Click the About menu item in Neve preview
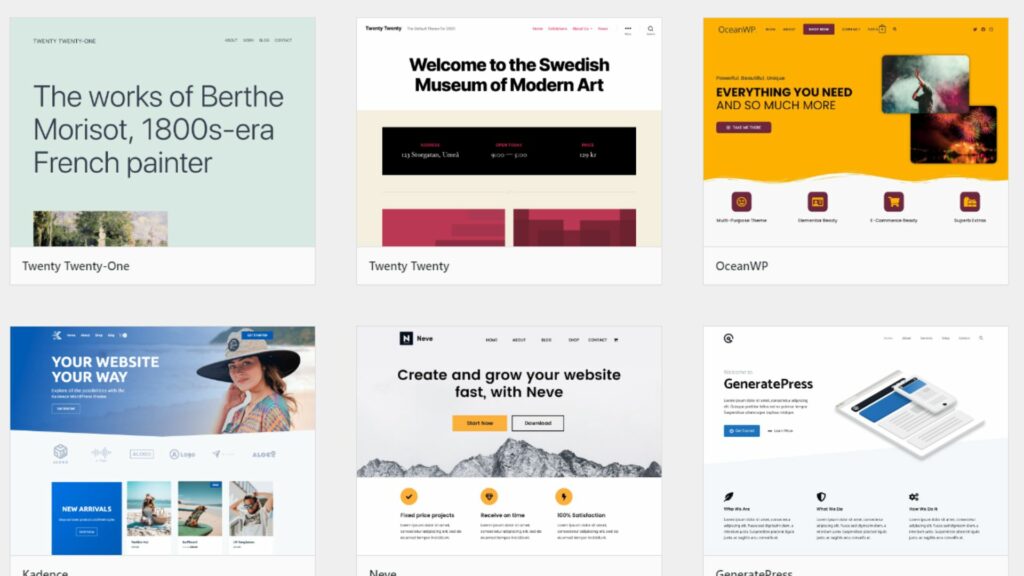 (519, 340)
